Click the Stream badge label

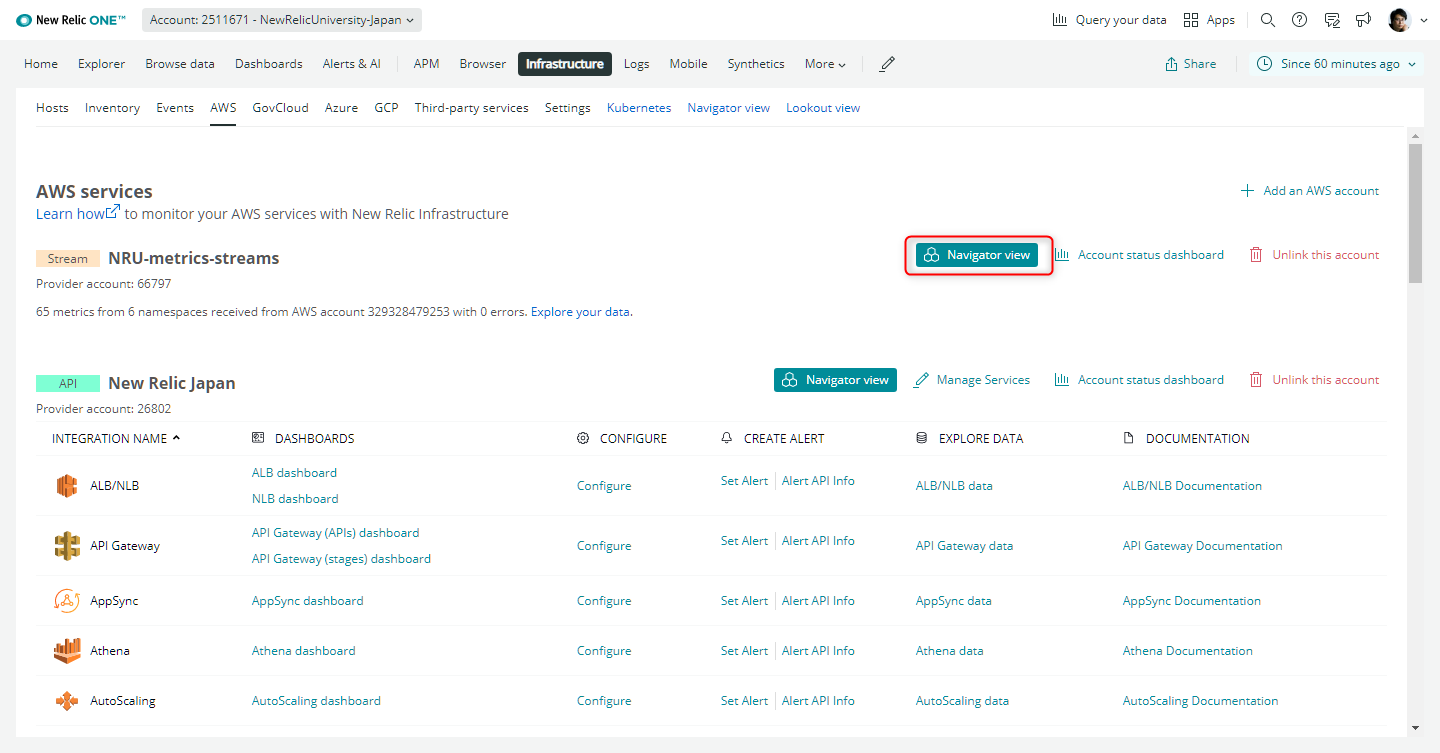point(68,259)
